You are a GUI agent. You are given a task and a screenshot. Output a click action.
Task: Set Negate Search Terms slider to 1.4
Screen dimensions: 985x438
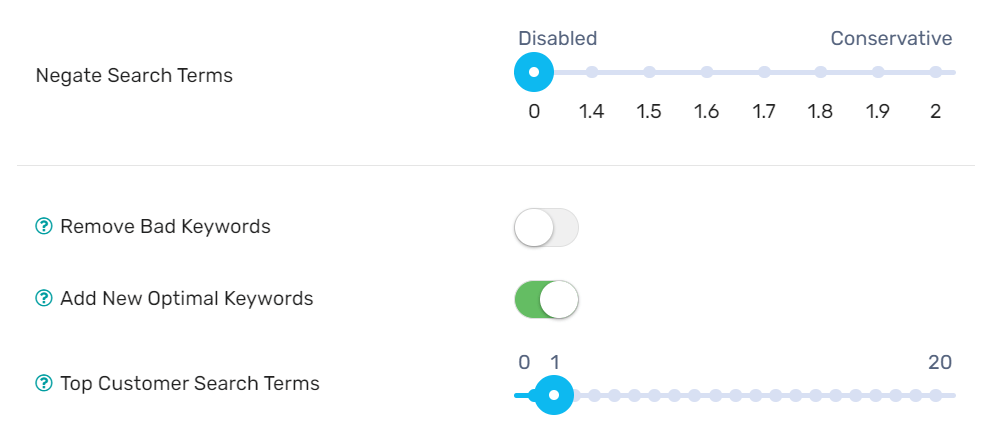click(x=592, y=72)
